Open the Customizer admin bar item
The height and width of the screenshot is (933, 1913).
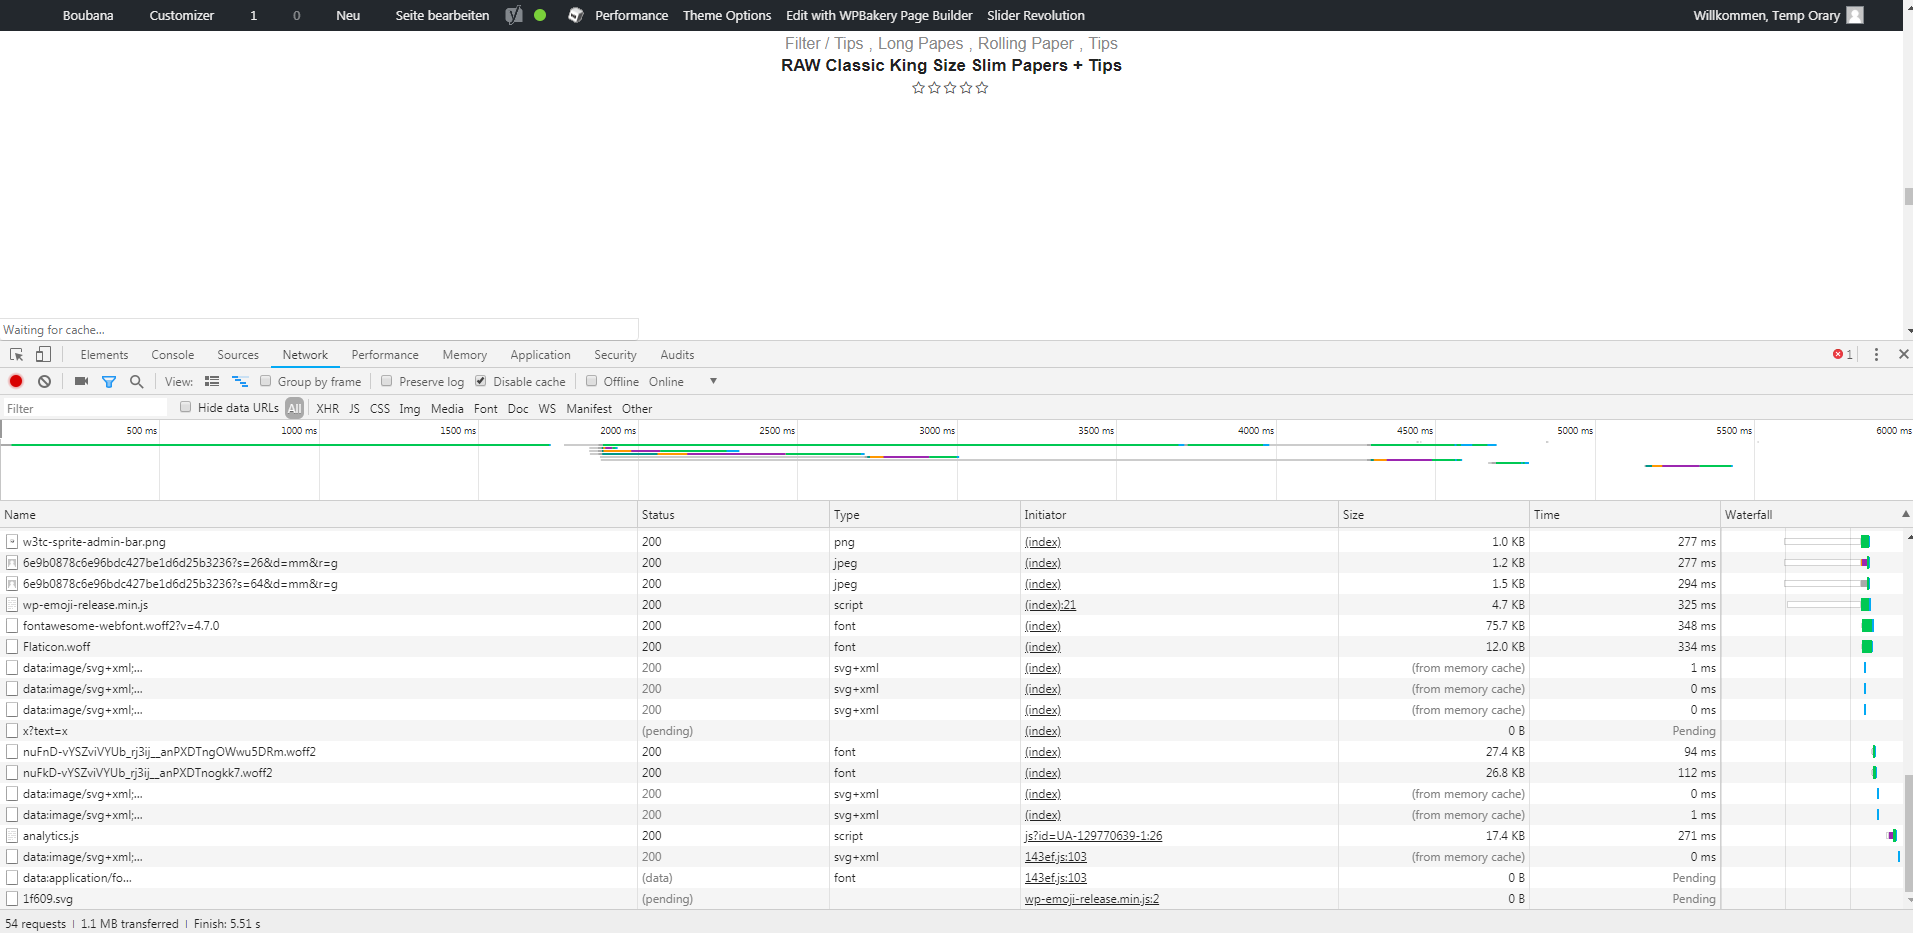[x=181, y=15]
